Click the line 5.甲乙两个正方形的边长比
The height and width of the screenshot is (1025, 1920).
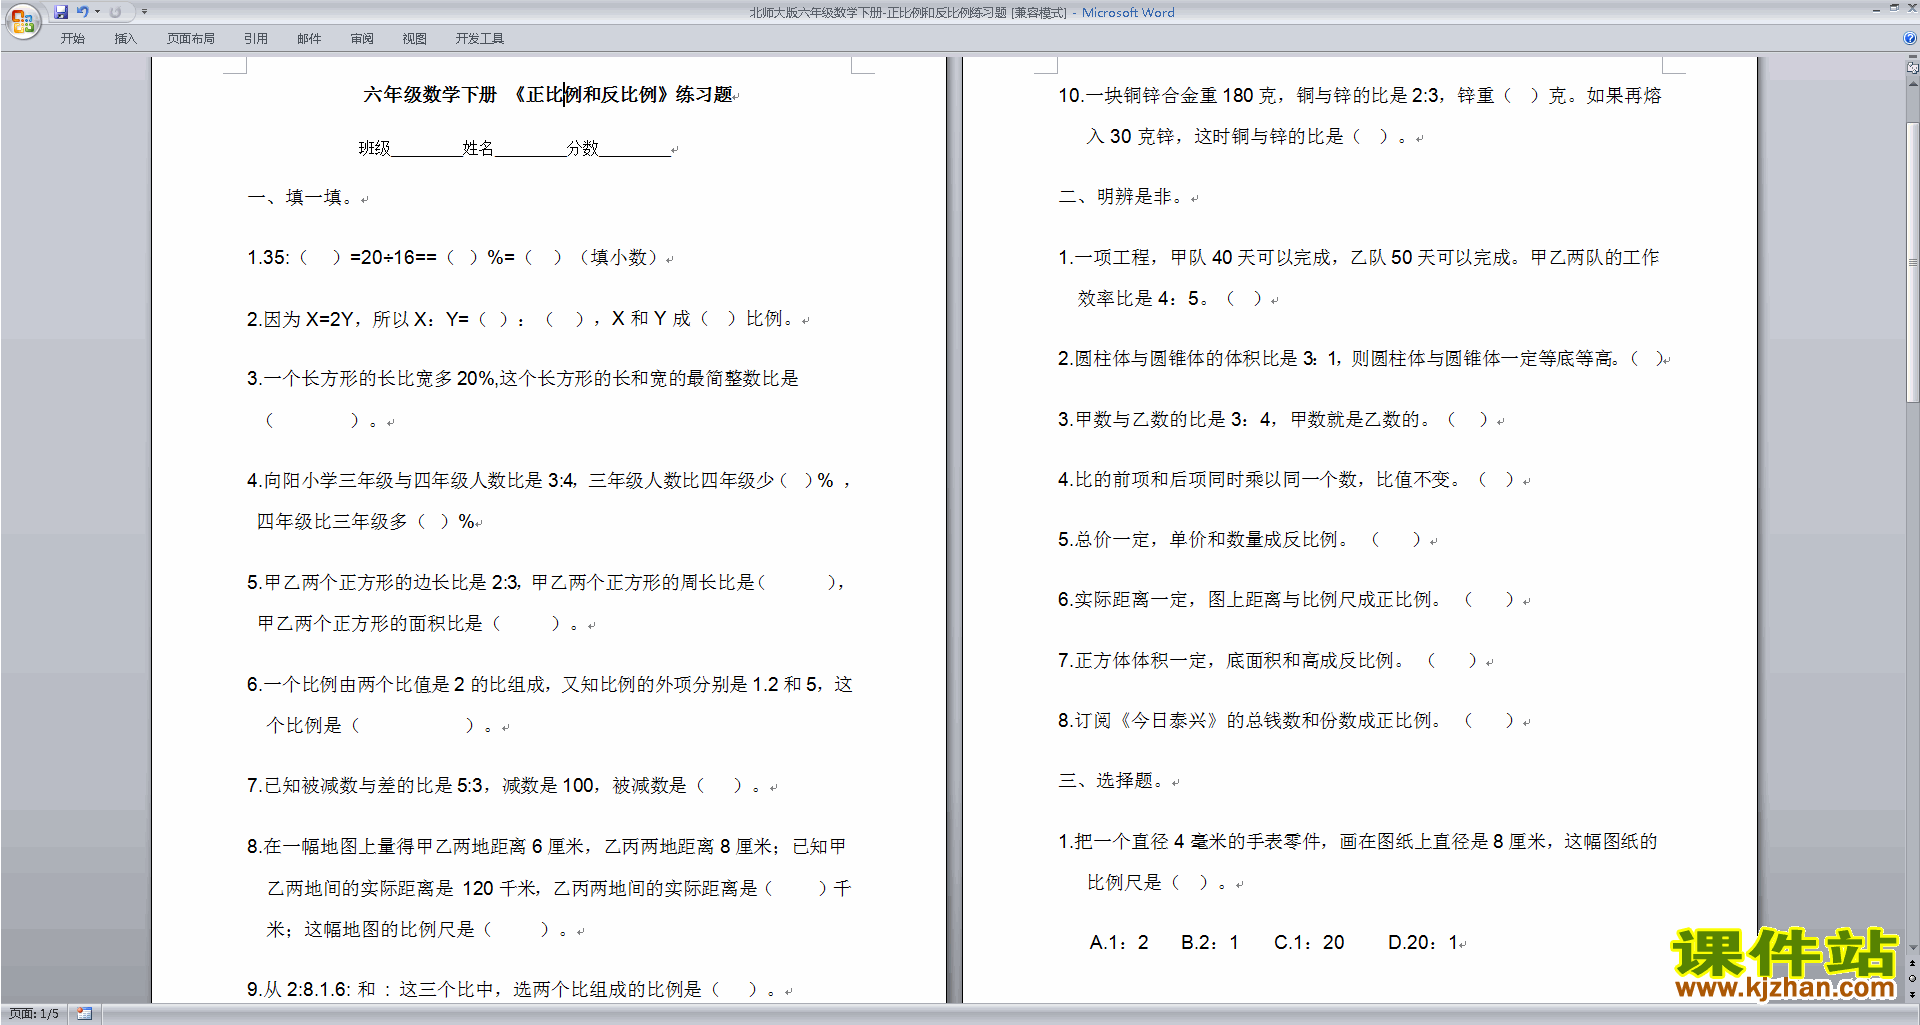[546, 583]
